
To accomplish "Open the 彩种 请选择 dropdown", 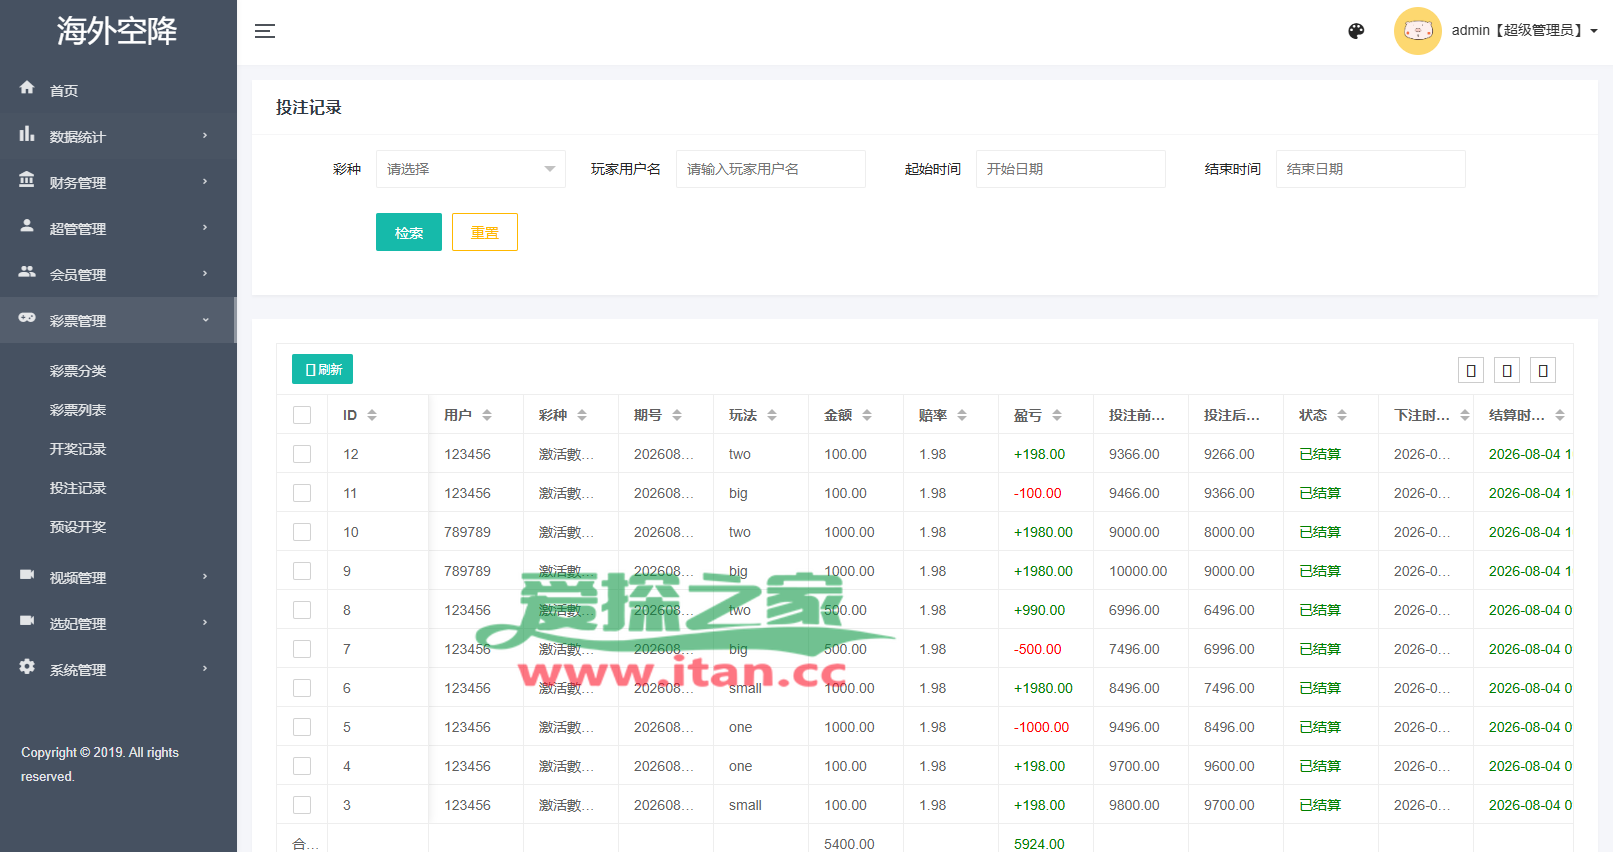I will [471, 169].
